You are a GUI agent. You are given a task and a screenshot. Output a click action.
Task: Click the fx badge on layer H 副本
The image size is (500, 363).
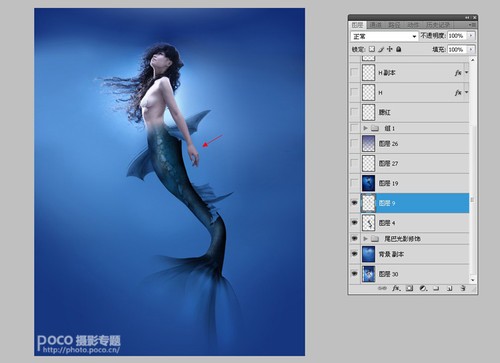coord(458,72)
